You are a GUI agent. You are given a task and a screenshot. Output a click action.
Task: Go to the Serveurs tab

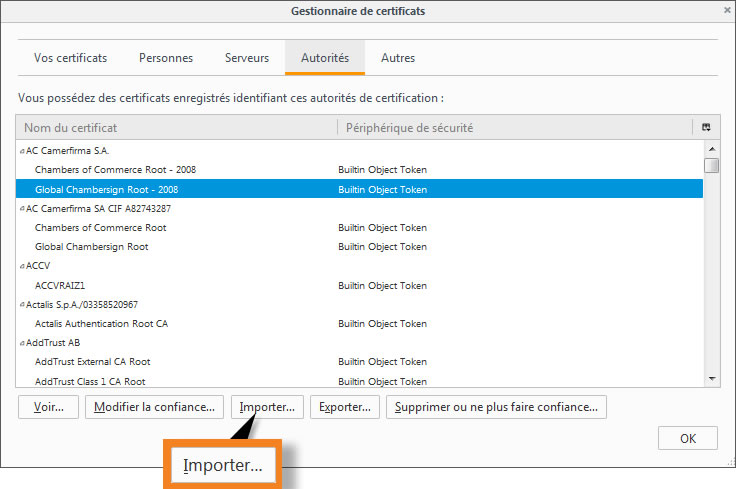pyautogui.click(x=246, y=58)
